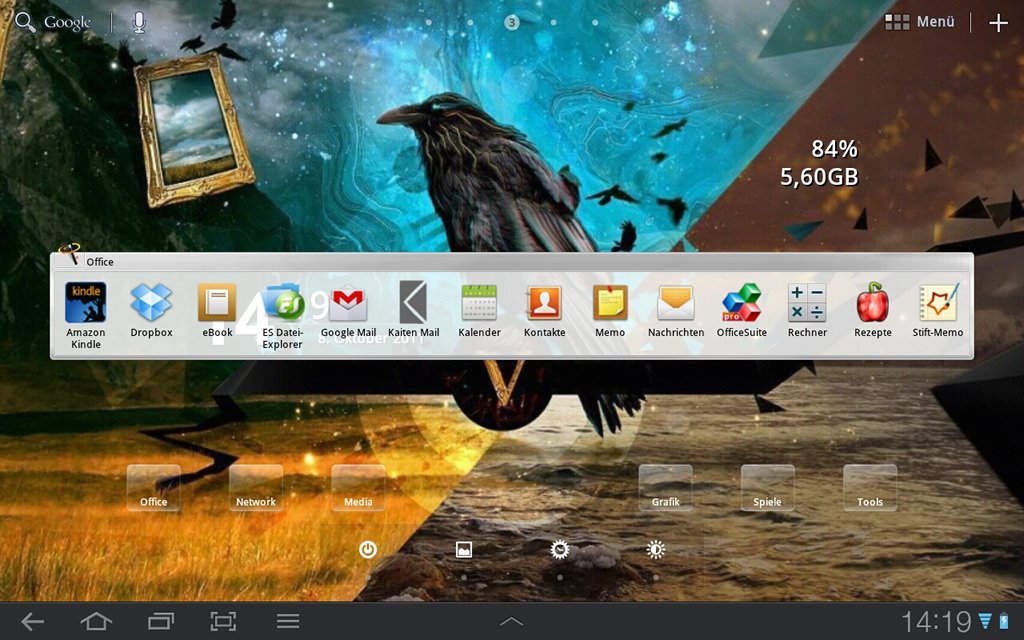The image size is (1024, 640).
Task: Tap the 84% 5,60GB storage widget
Action: [x=820, y=163]
